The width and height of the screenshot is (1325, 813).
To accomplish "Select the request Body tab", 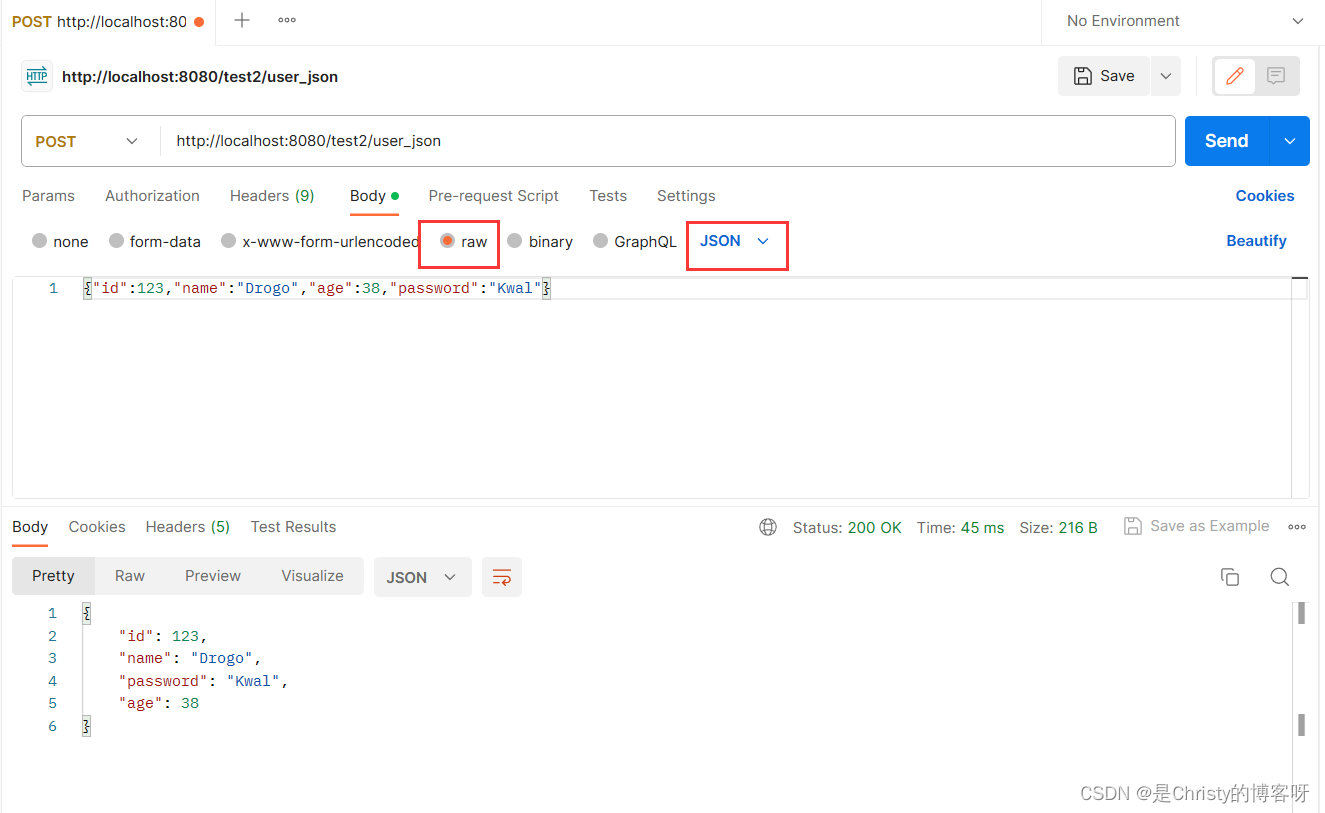I will point(374,196).
